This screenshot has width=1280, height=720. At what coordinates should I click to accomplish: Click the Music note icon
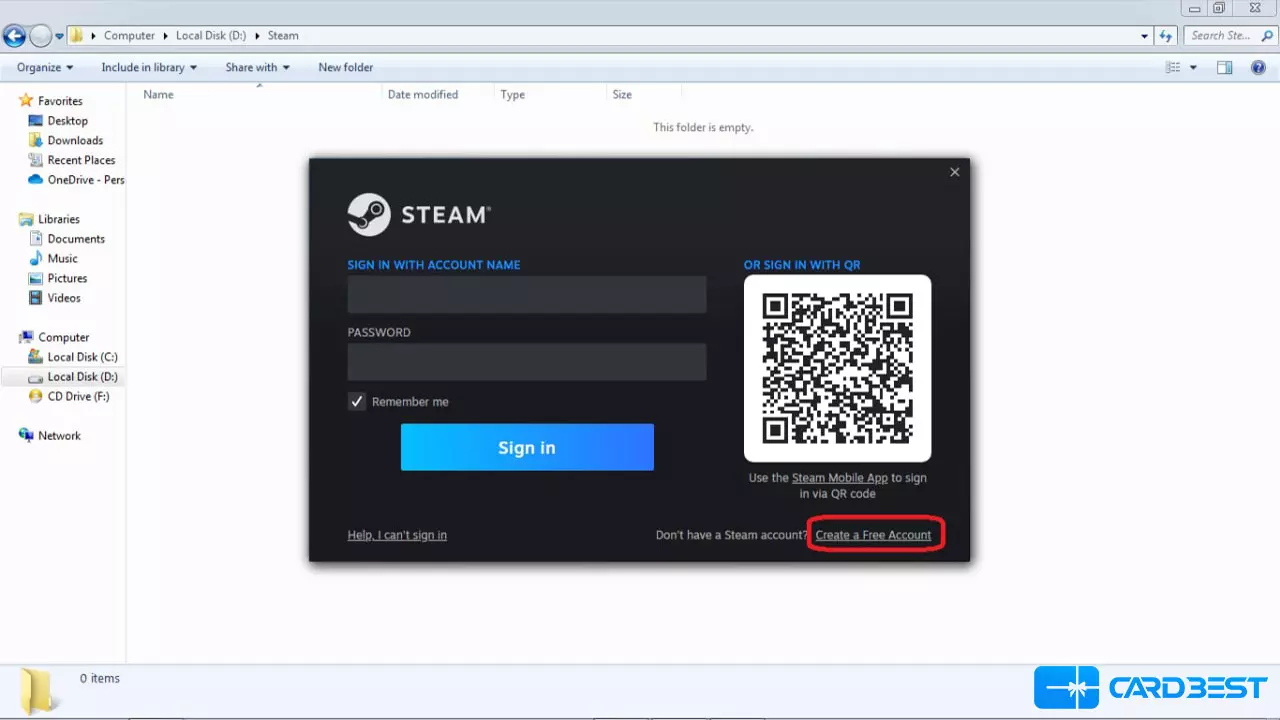point(36,259)
